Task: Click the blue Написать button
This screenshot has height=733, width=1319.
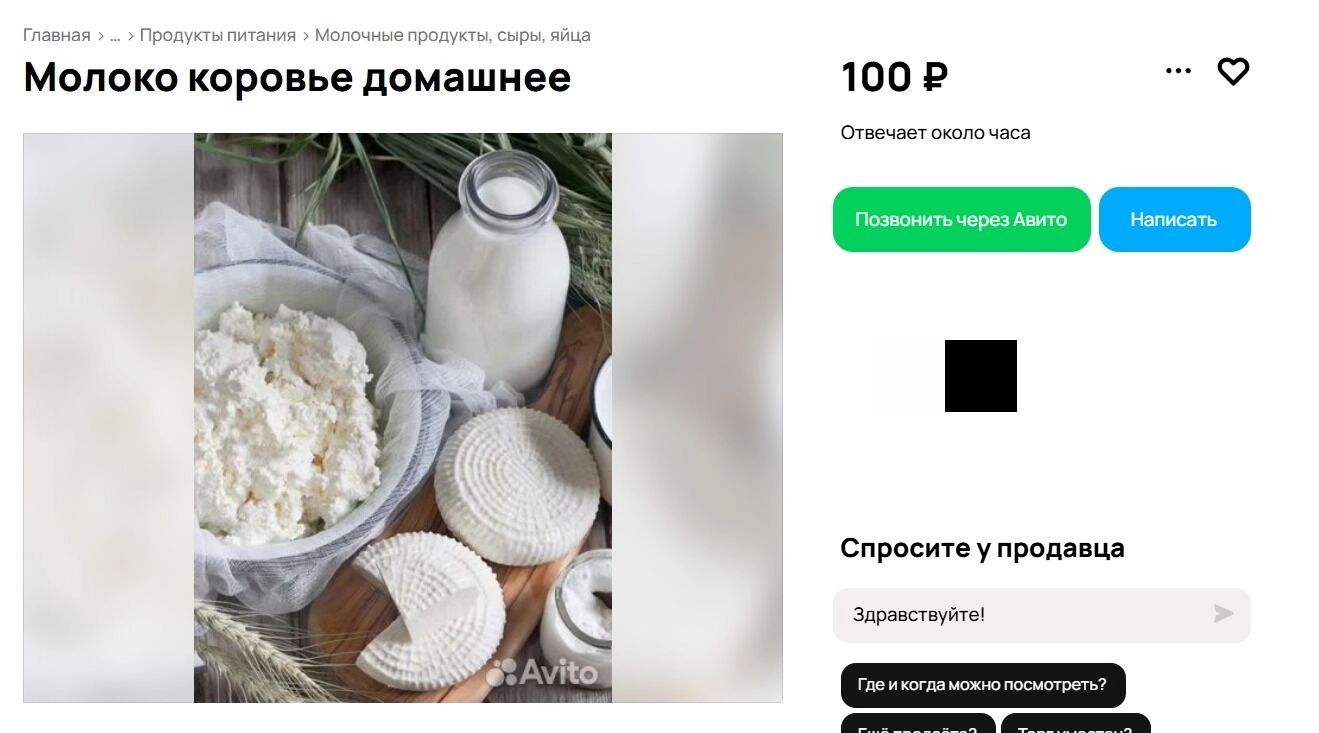Action: tap(1174, 219)
